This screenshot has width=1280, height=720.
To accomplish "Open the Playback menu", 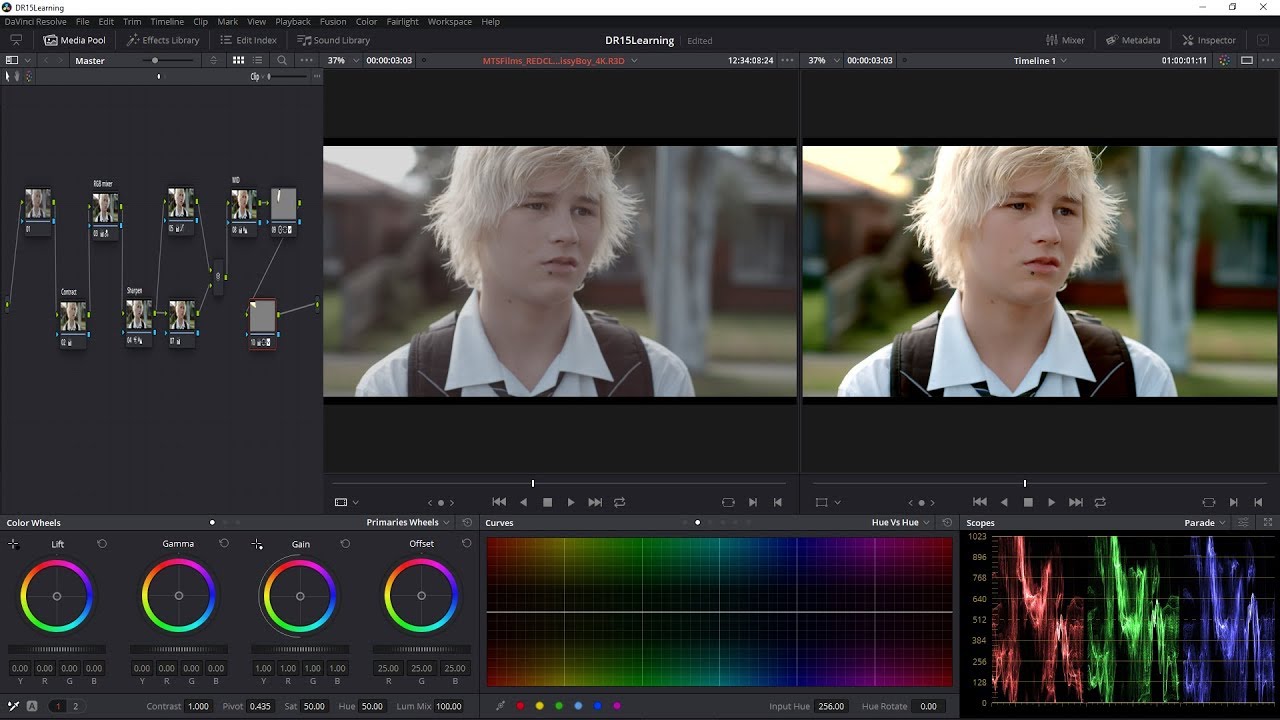I will [293, 21].
